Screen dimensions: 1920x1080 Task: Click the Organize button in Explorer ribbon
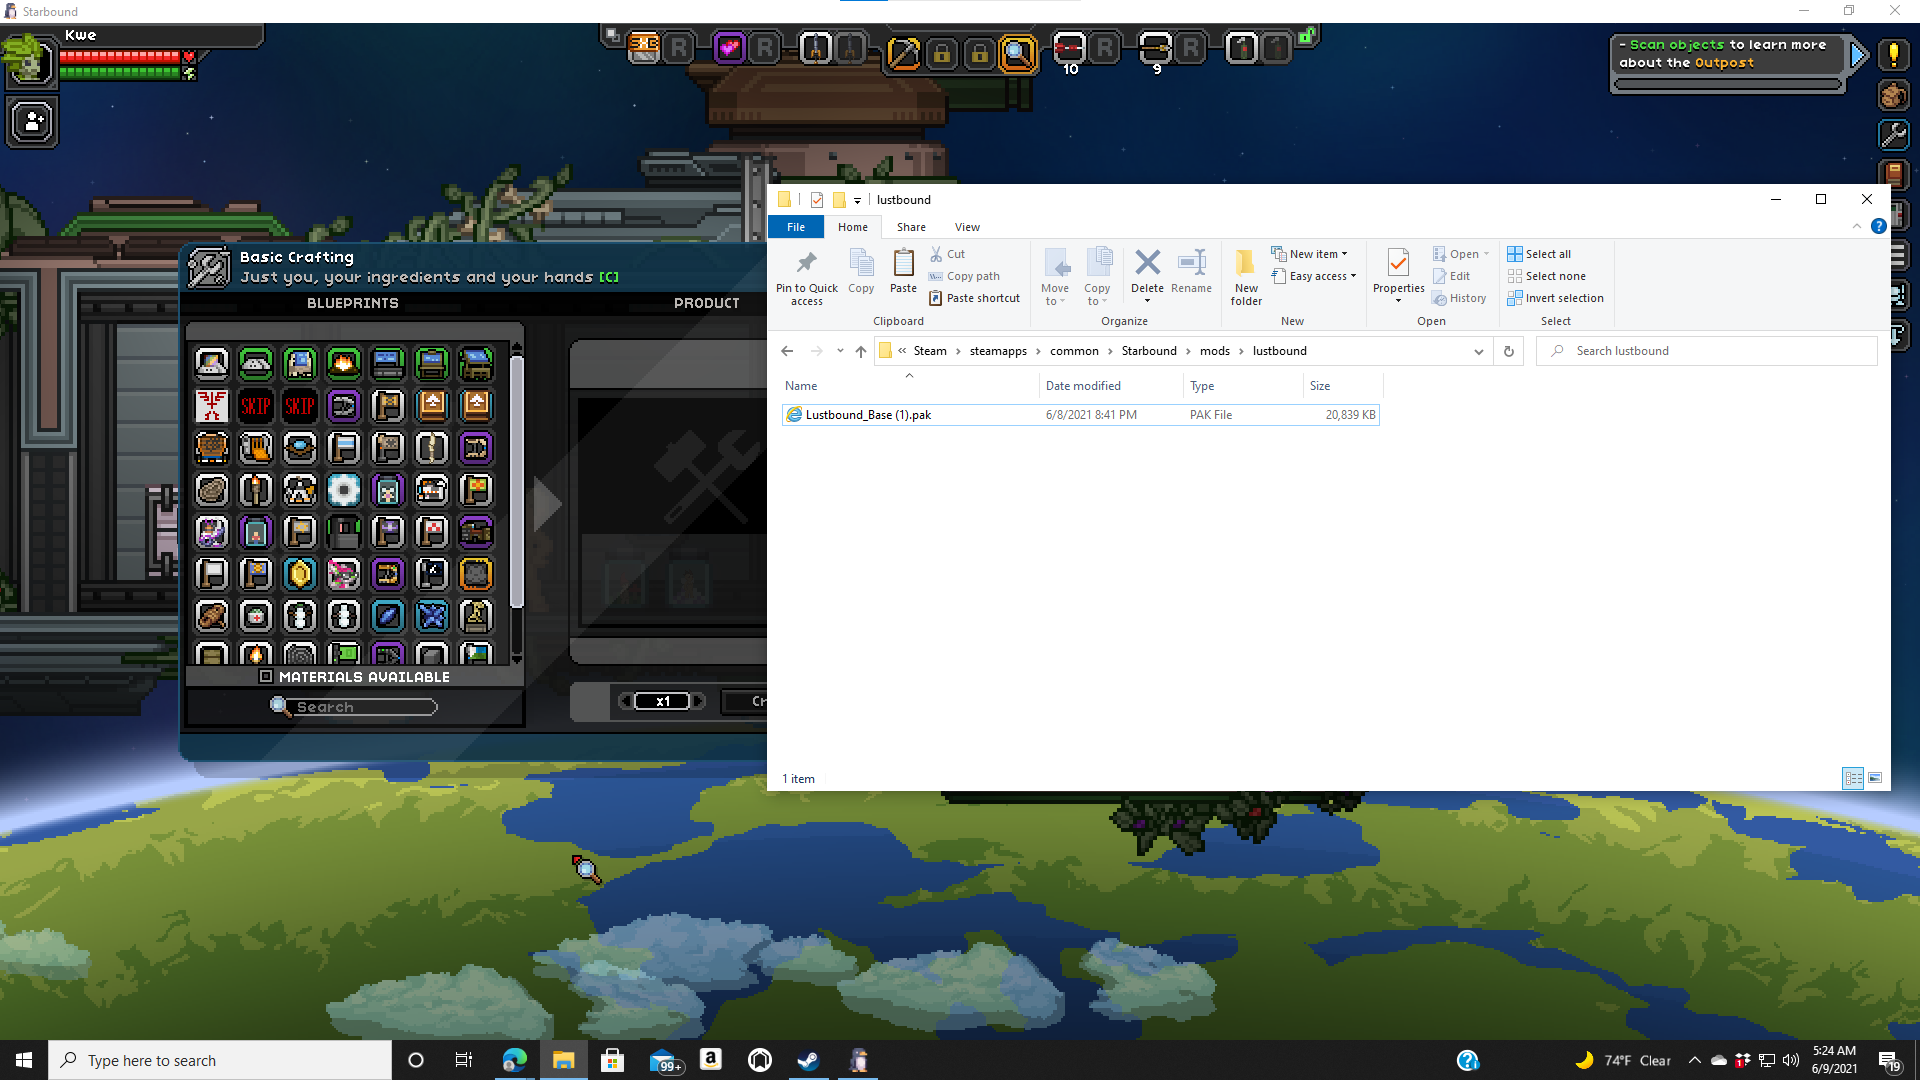coord(1125,320)
